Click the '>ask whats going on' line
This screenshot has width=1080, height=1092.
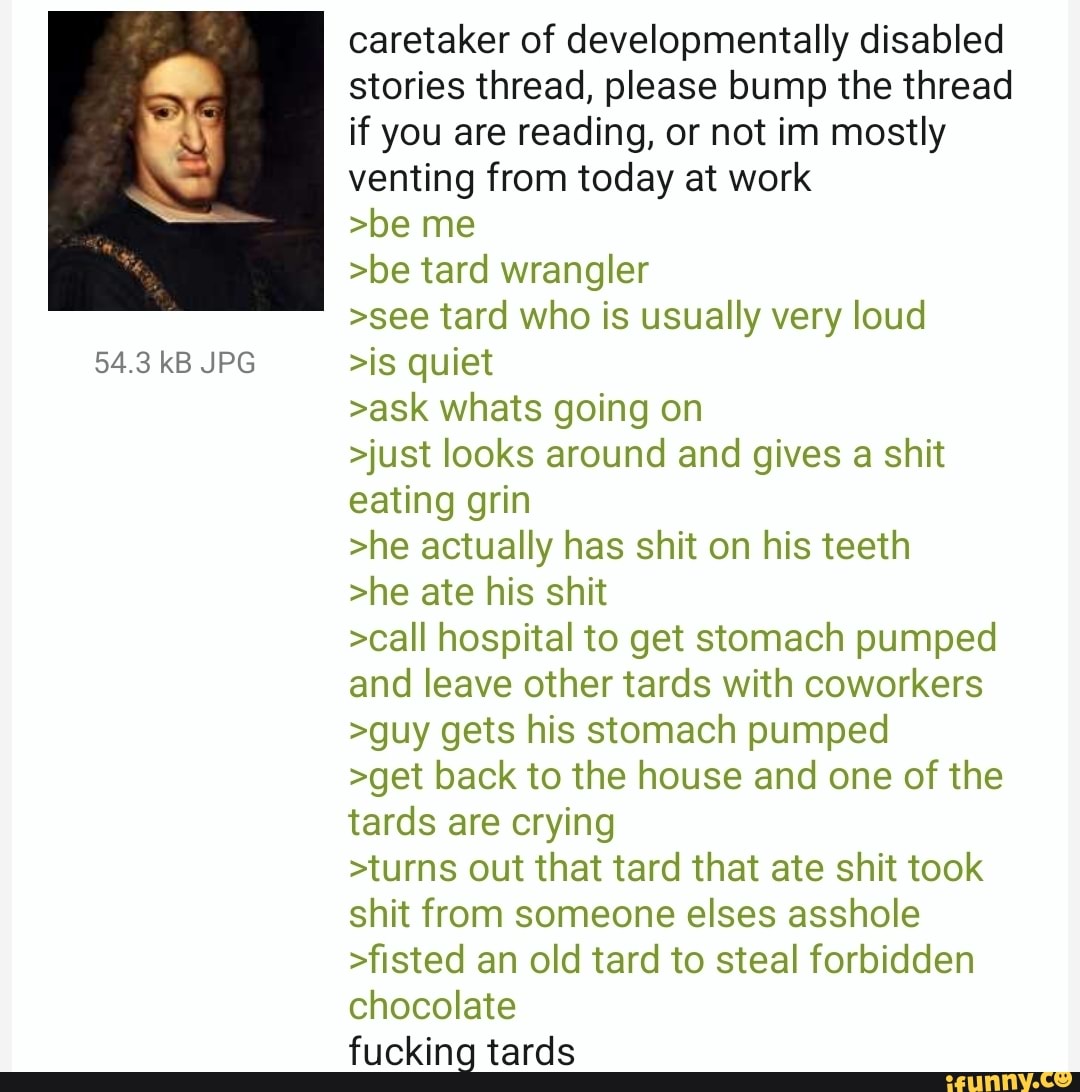click(x=526, y=408)
